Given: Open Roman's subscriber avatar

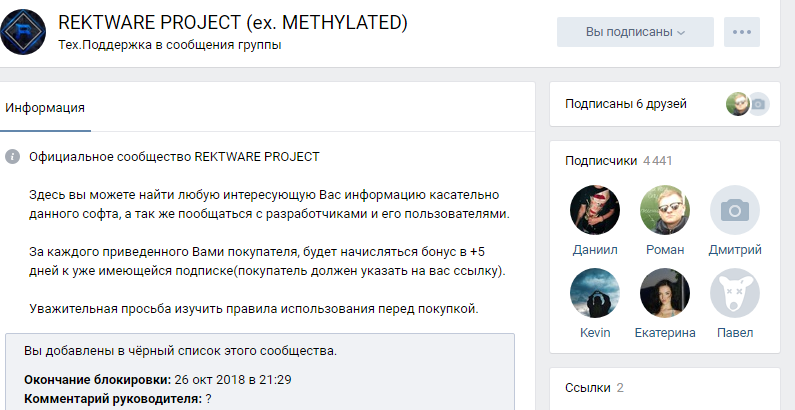Looking at the screenshot, I should (x=665, y=209).
